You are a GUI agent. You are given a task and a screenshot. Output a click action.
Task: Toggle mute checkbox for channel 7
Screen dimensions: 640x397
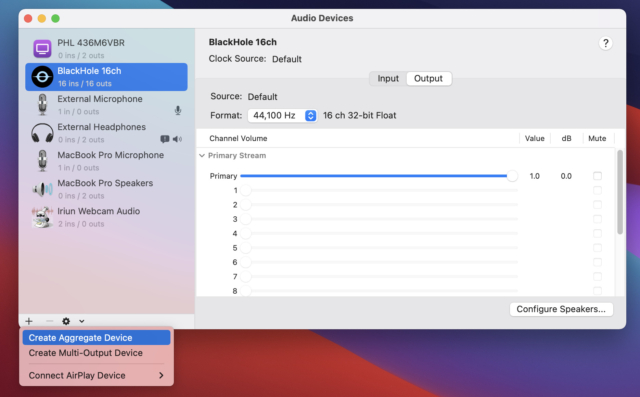[597, 276]
